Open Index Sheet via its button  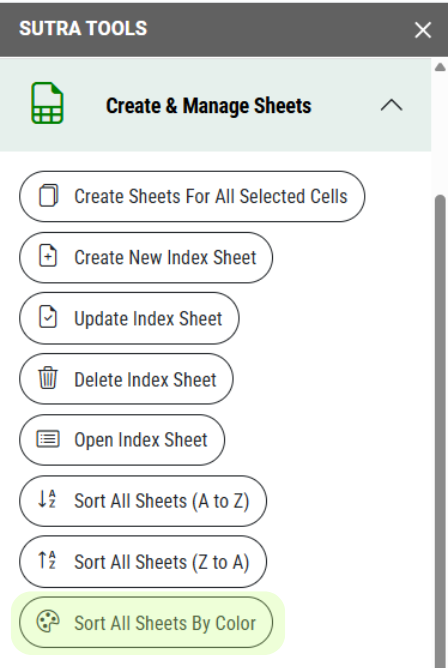click(x=122, y=440)
